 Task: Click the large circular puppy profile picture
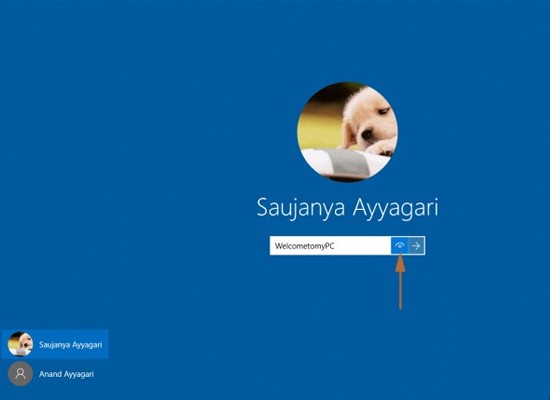[347, 132]
